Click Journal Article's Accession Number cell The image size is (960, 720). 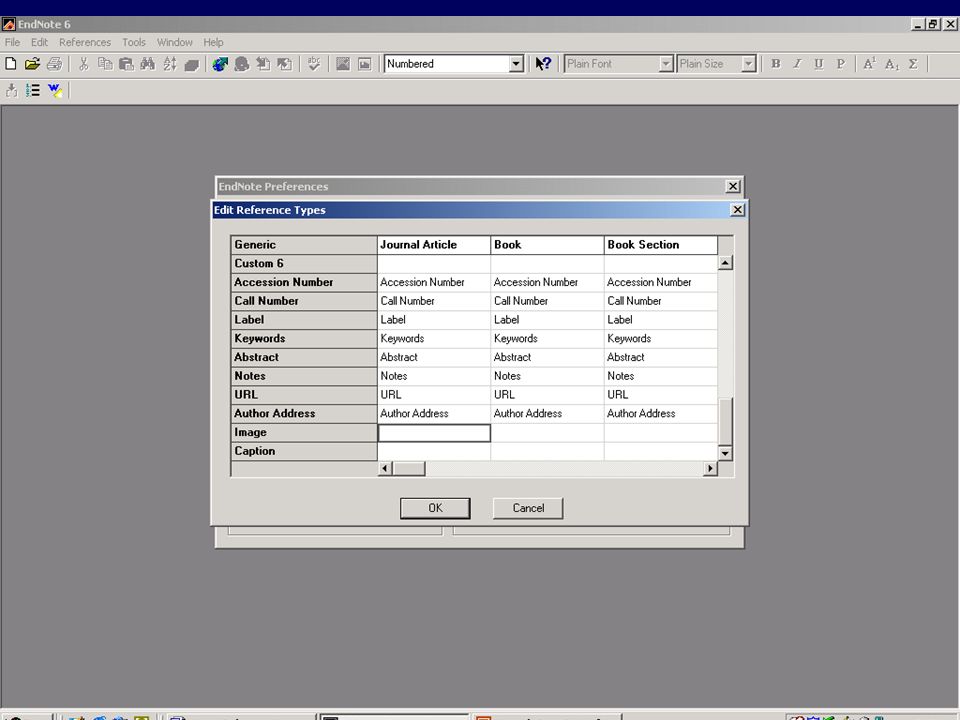(434, 282)
